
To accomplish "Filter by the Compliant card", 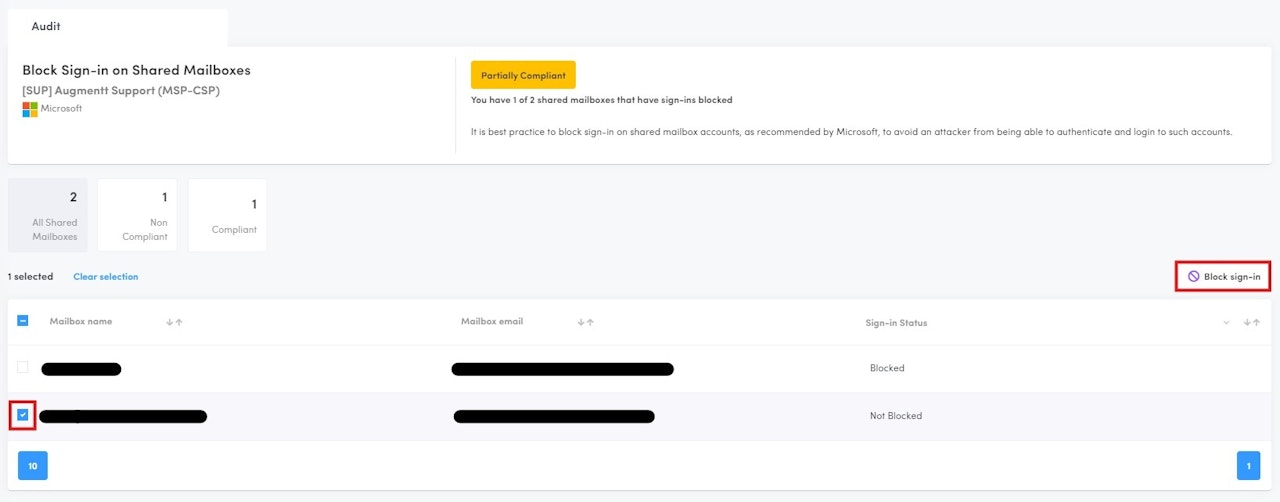I will pyautogui.click(x=228, y=215).
